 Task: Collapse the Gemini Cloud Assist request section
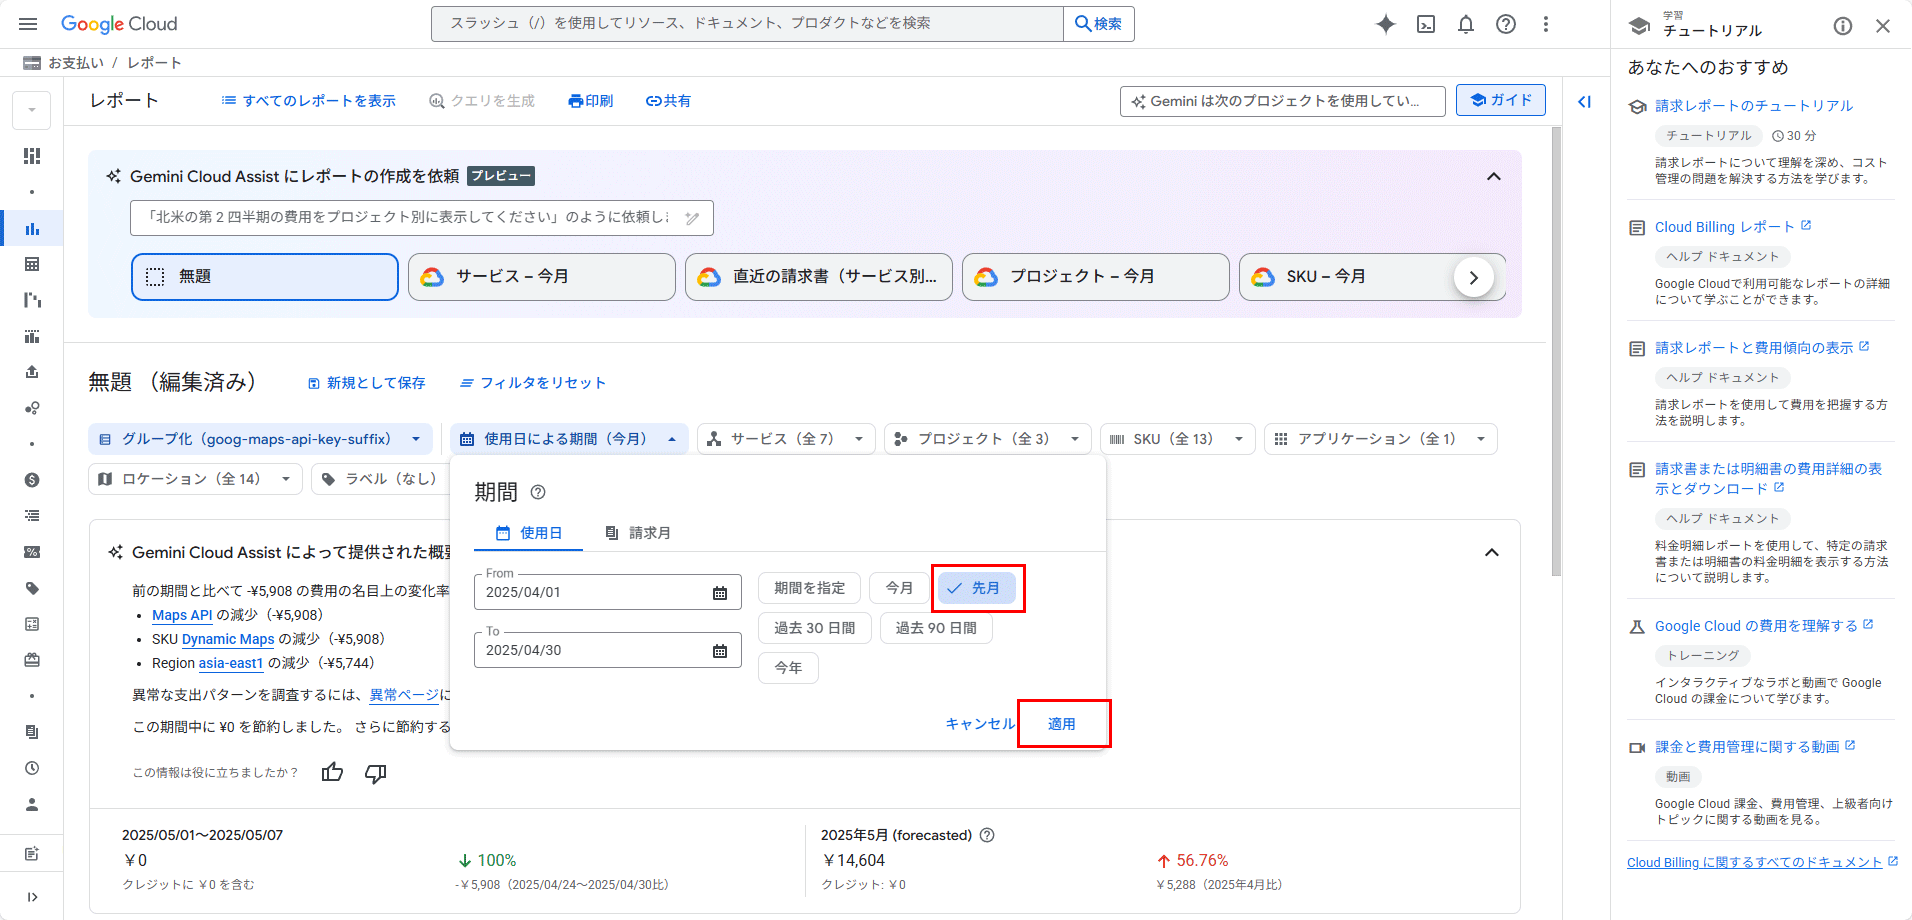pos(1494,176)
